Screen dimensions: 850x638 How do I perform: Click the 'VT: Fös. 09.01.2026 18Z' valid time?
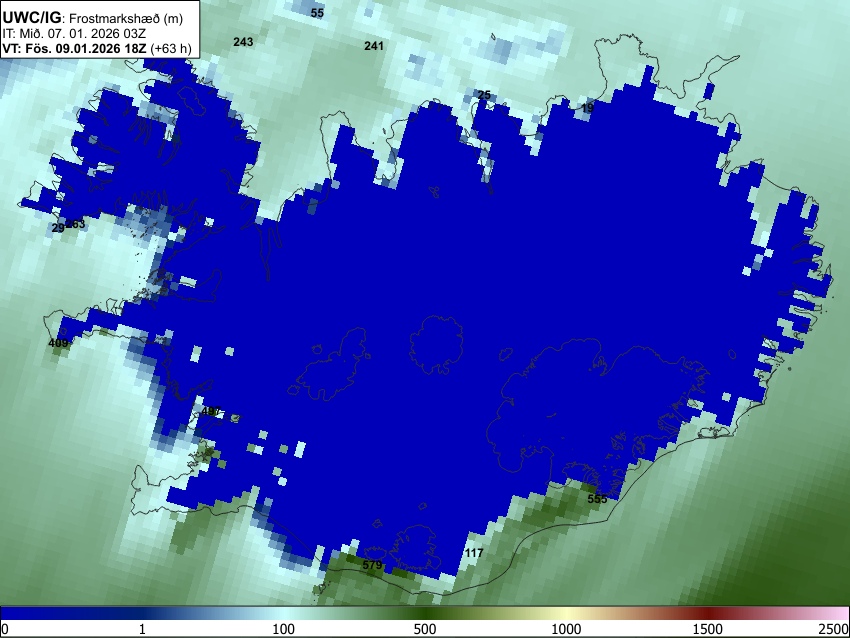pyautogui.click(x=74, y=48)
